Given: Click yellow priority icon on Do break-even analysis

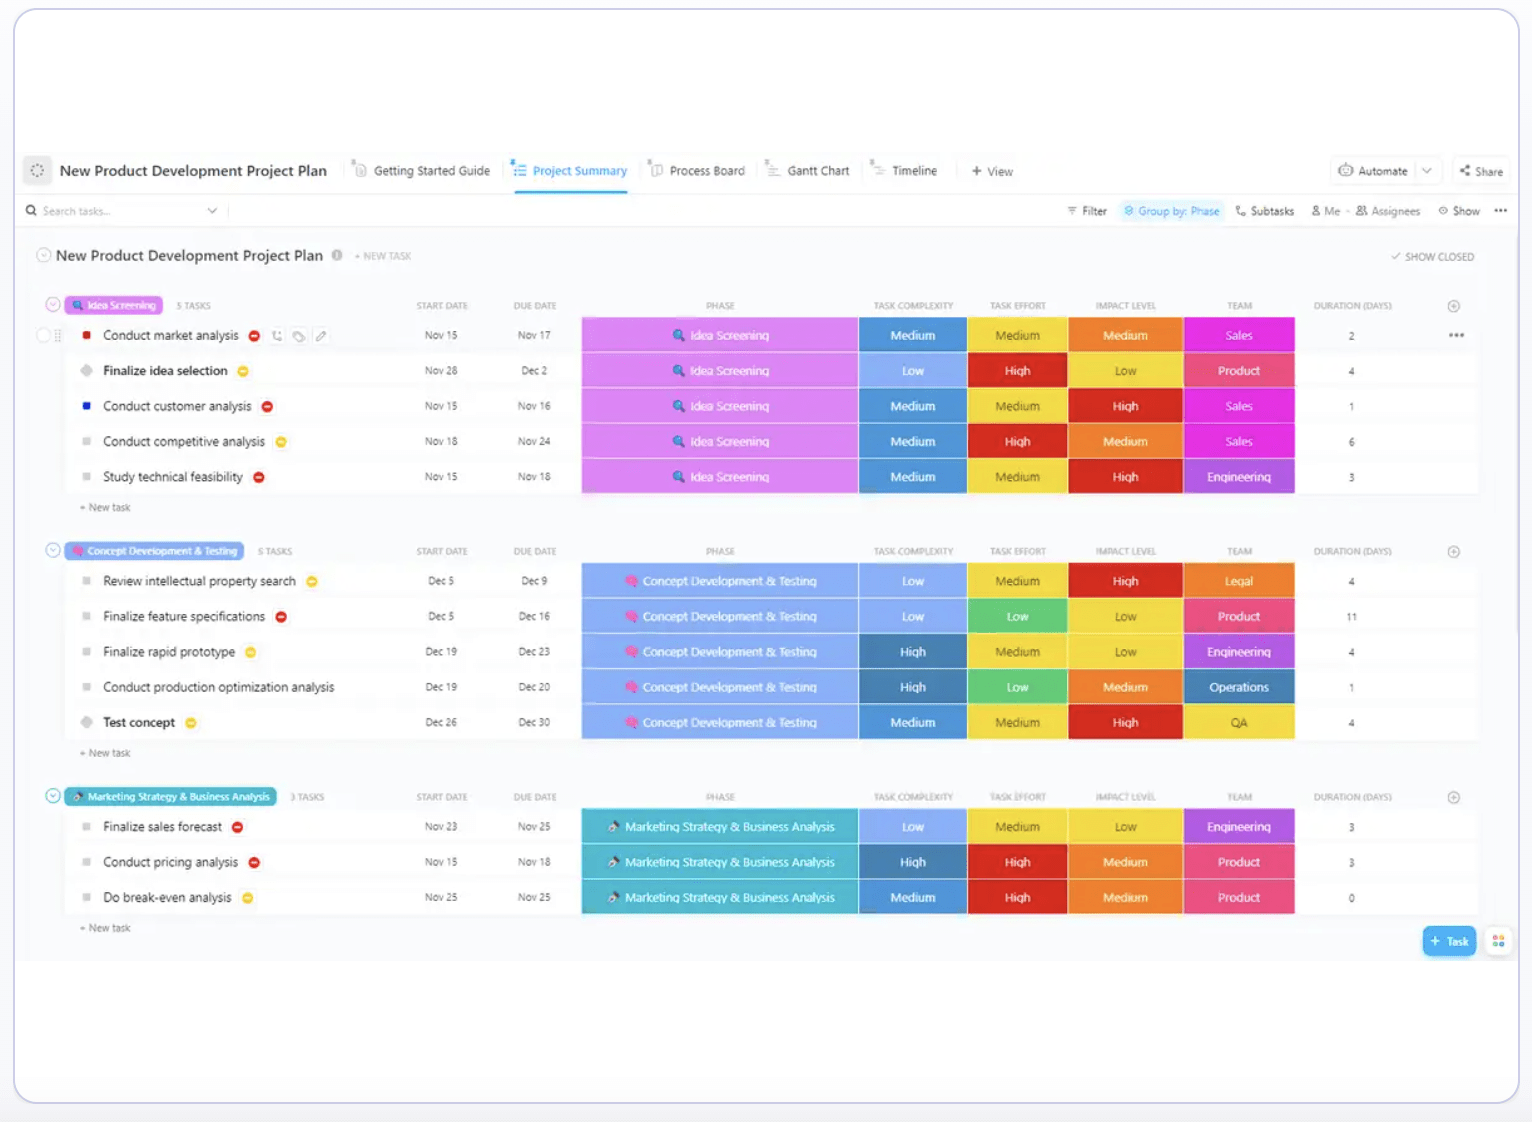Looking at the screenshot, I should point(248,898).
